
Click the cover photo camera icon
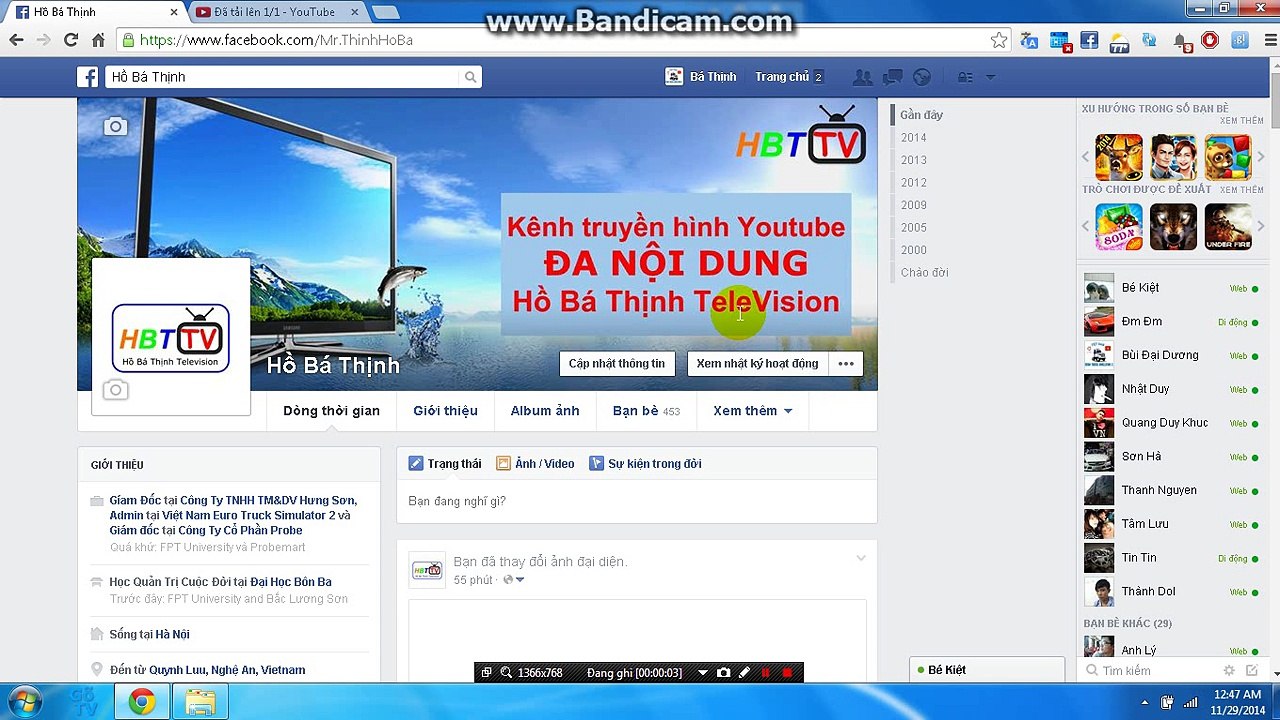pyautogui.click(x=116, y=126)
